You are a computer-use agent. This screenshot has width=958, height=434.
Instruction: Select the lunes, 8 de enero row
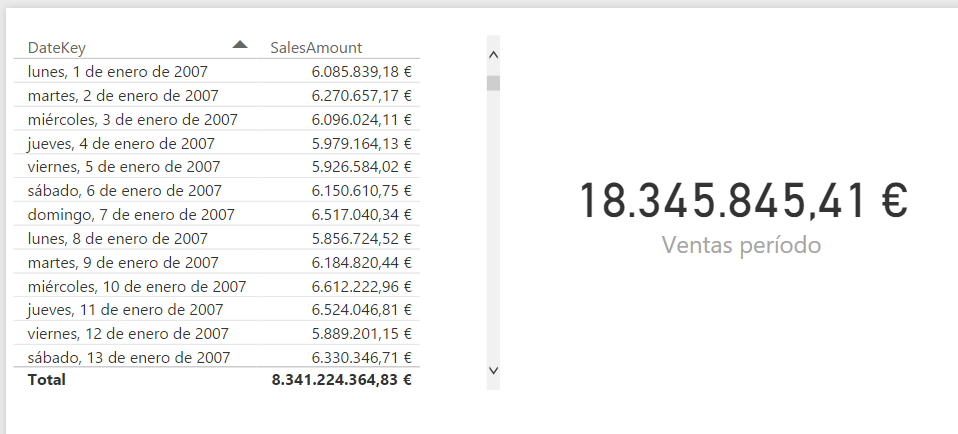click(x=118, y=239)
